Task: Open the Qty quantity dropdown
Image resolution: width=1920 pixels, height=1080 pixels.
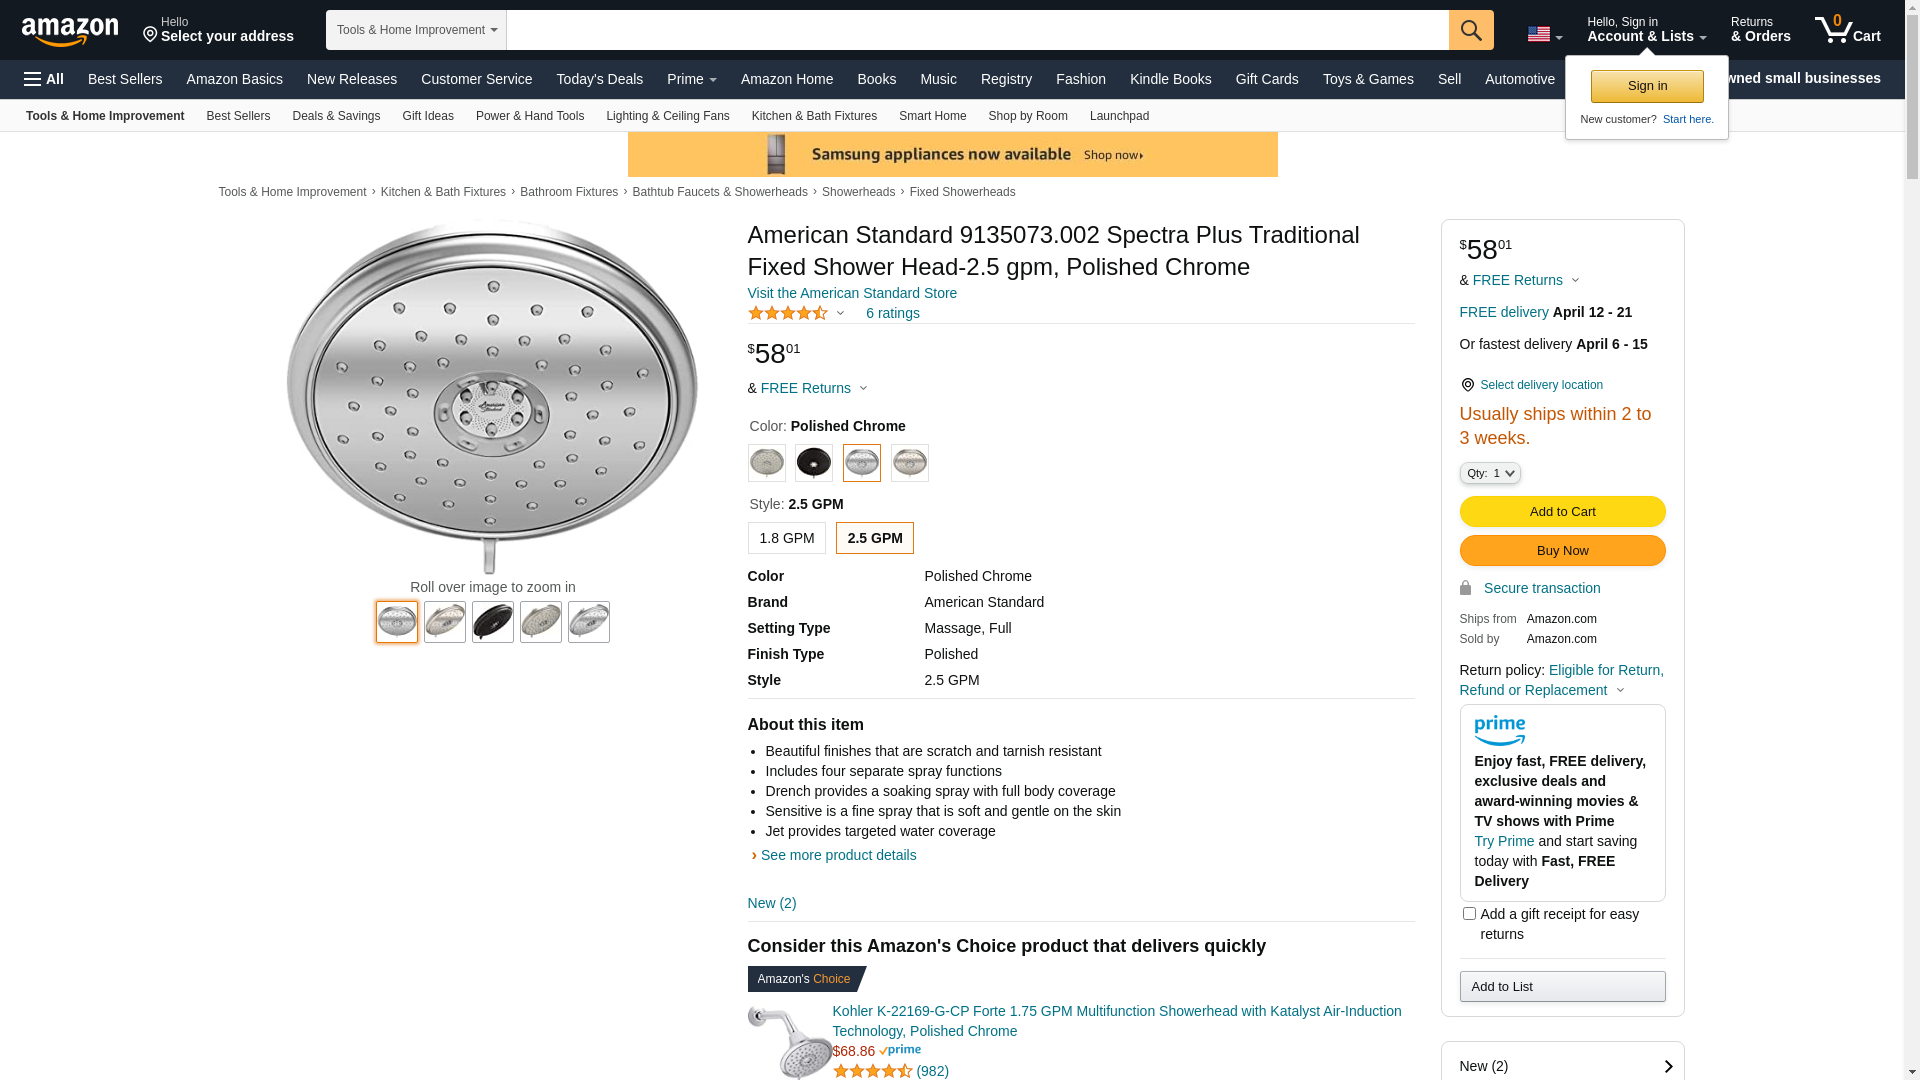Action: (x=1489, y=473)
